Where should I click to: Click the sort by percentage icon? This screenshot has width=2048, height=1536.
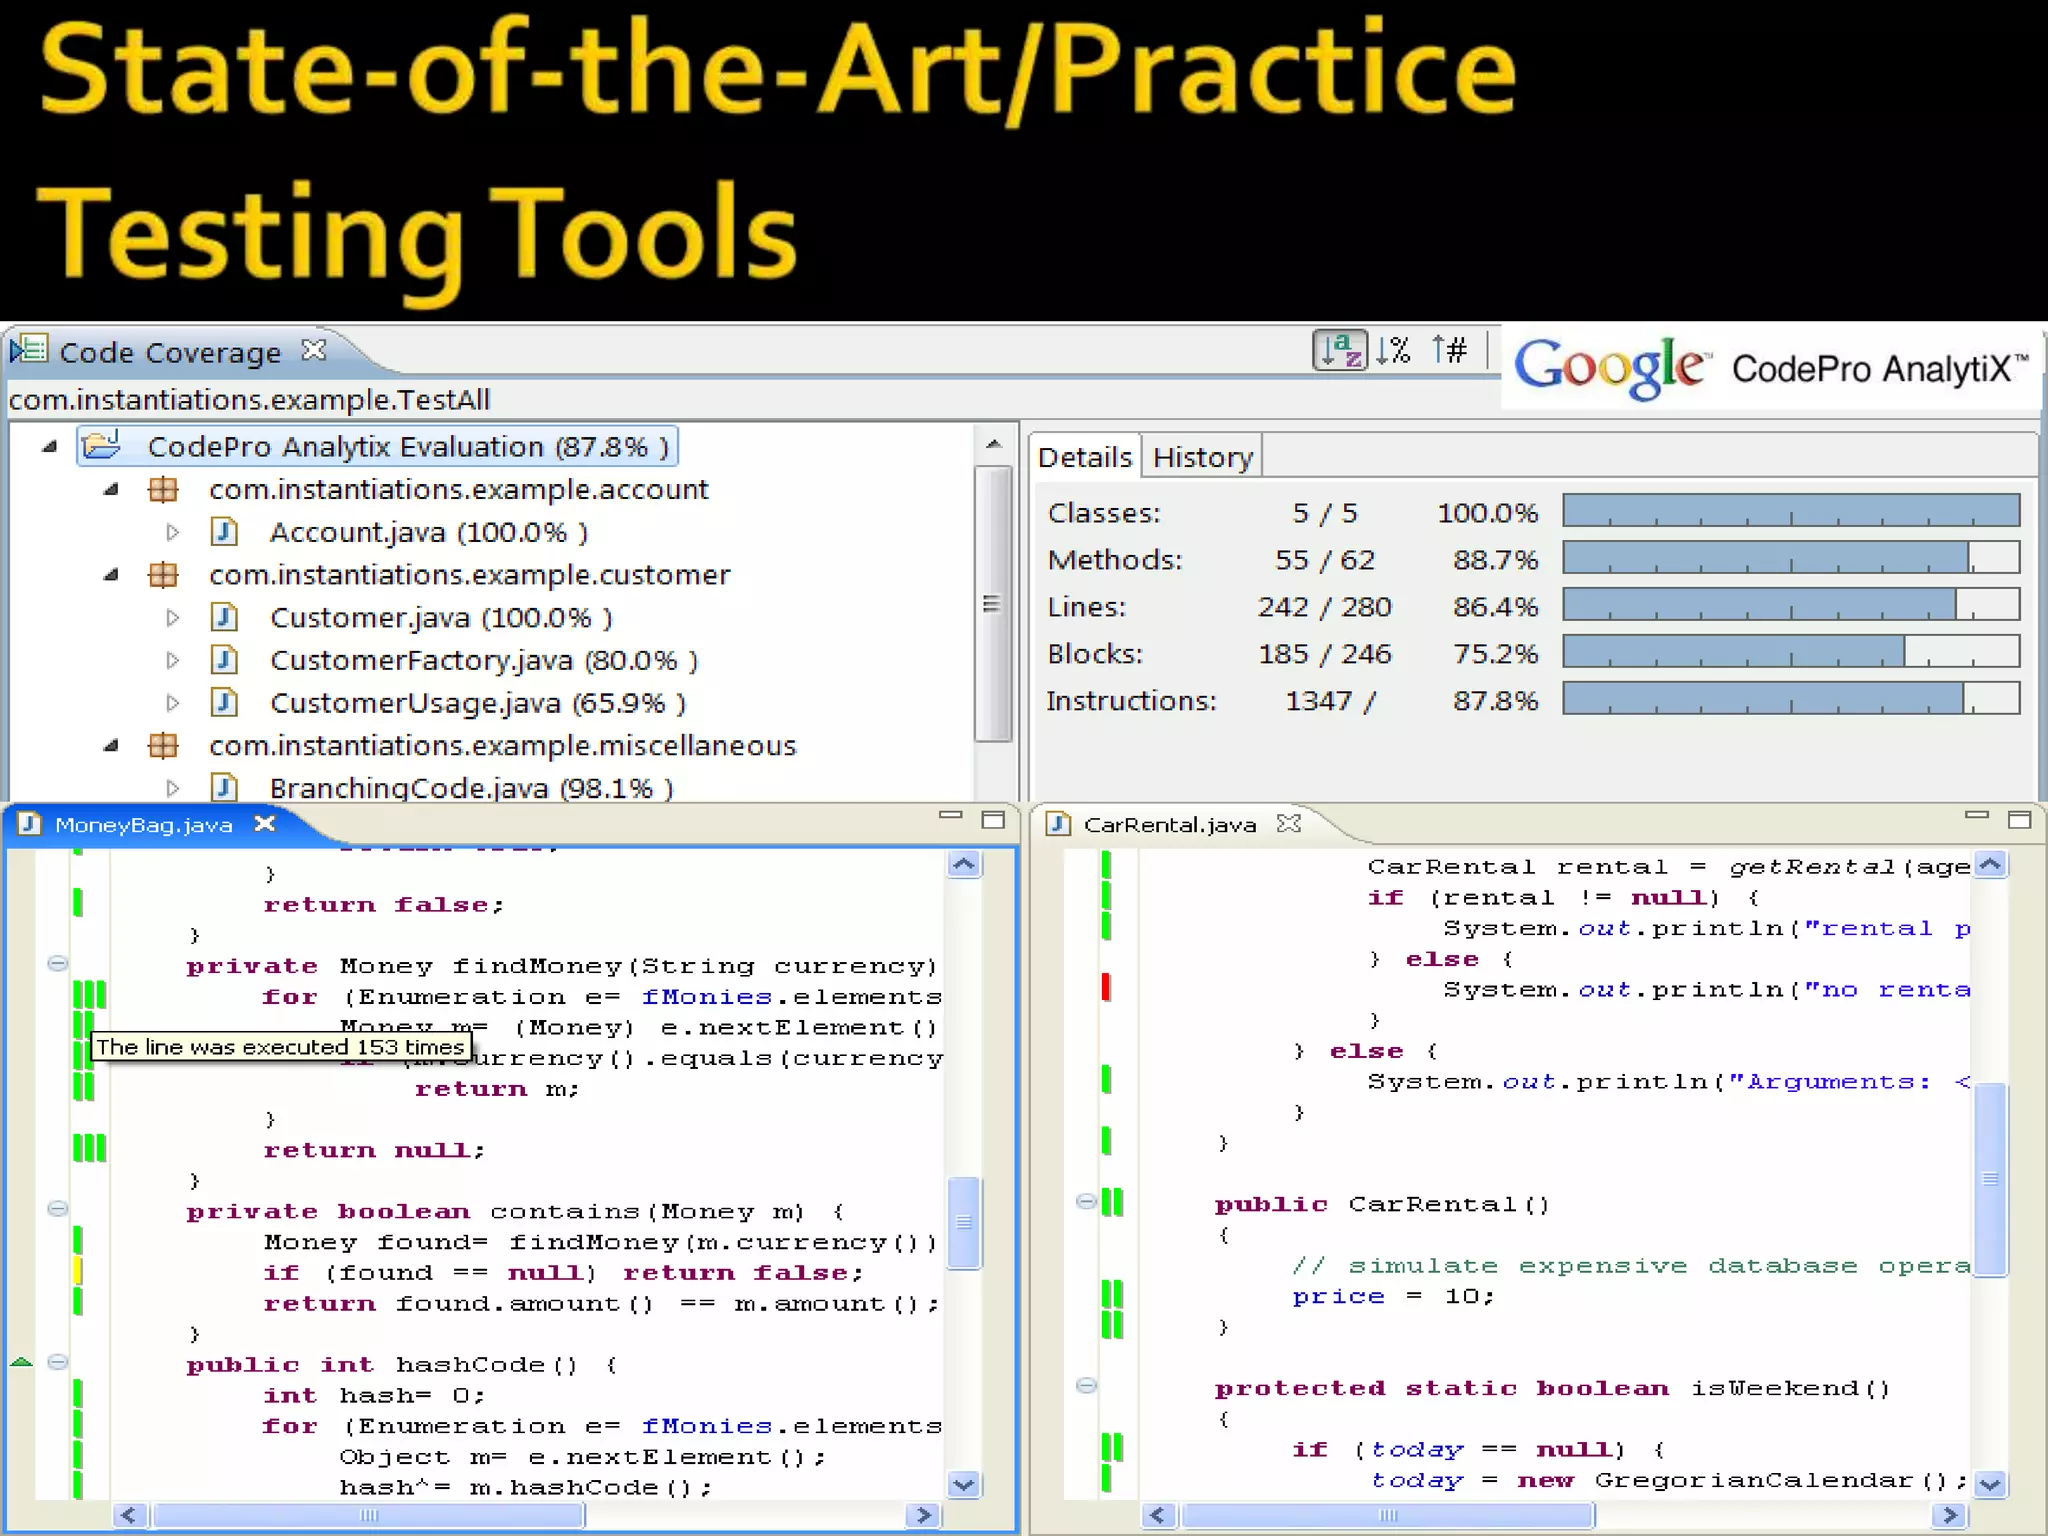tap(1393, 351)
